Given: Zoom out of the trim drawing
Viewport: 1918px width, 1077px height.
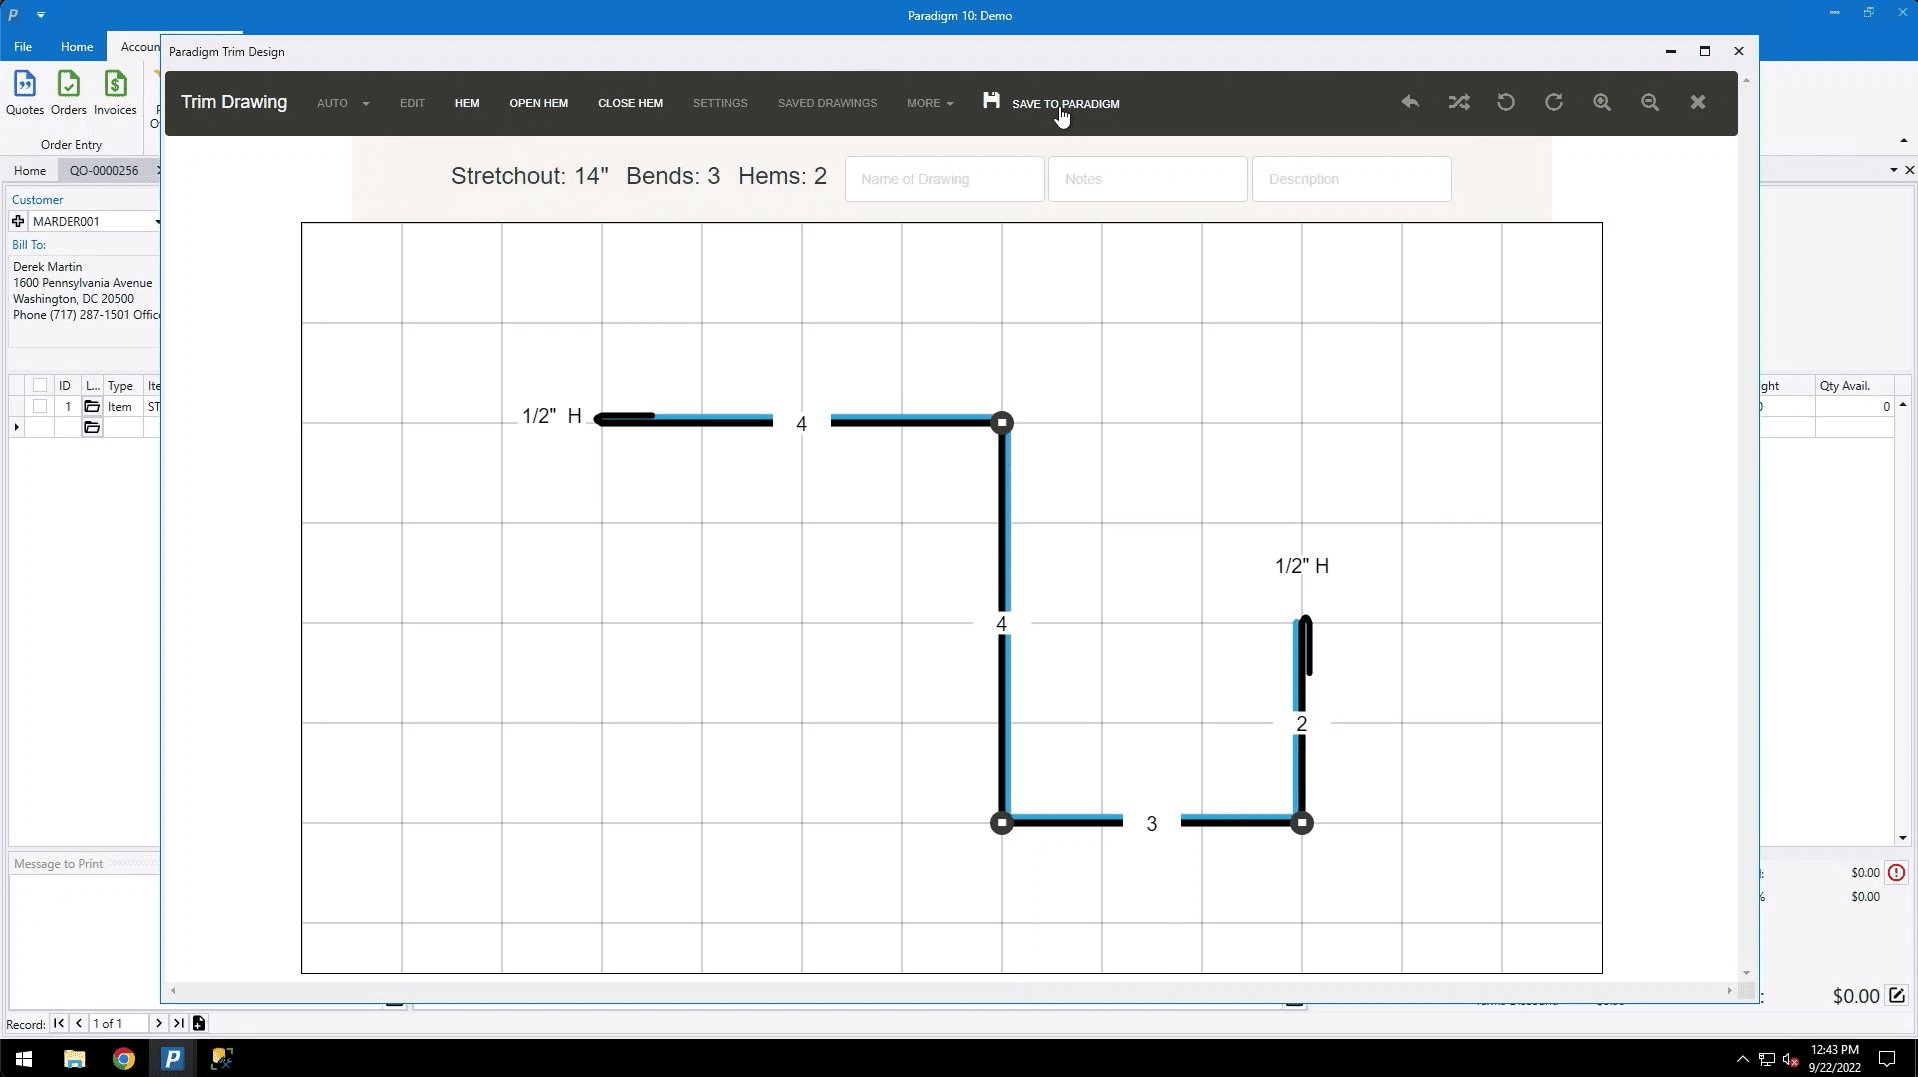Looking at the screenshot, I should [1649, 102].
